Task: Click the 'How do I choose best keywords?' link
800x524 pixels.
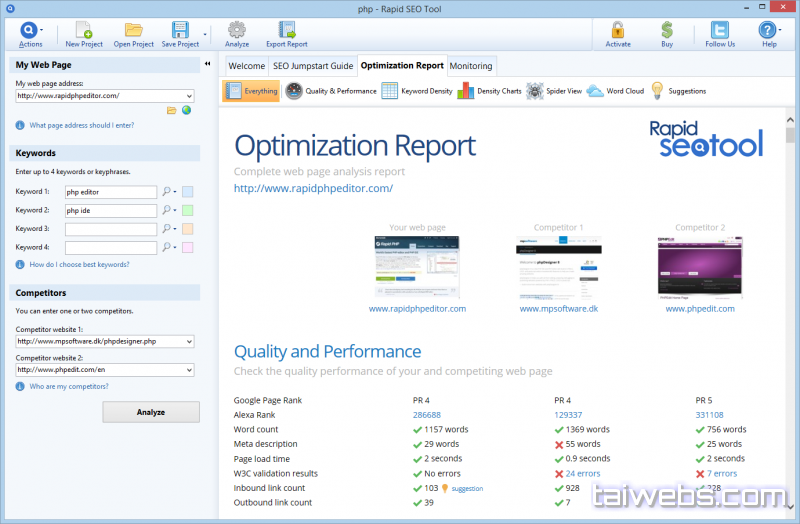Action: click(x=79, y=265)
